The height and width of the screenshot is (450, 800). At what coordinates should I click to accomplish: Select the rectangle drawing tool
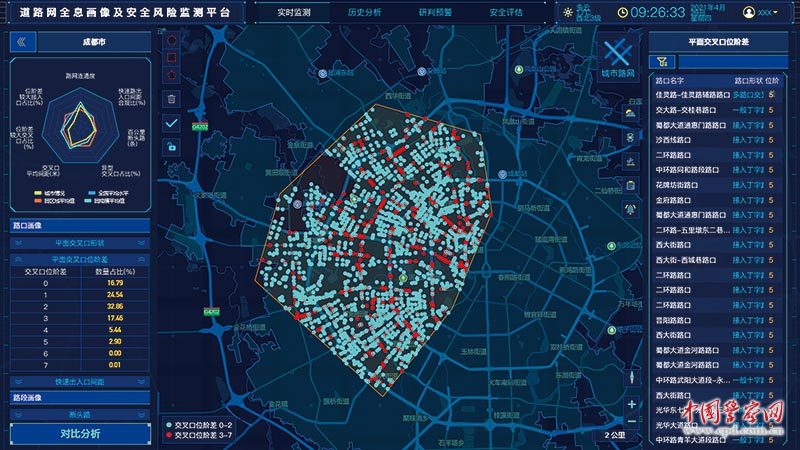point(172,57)
